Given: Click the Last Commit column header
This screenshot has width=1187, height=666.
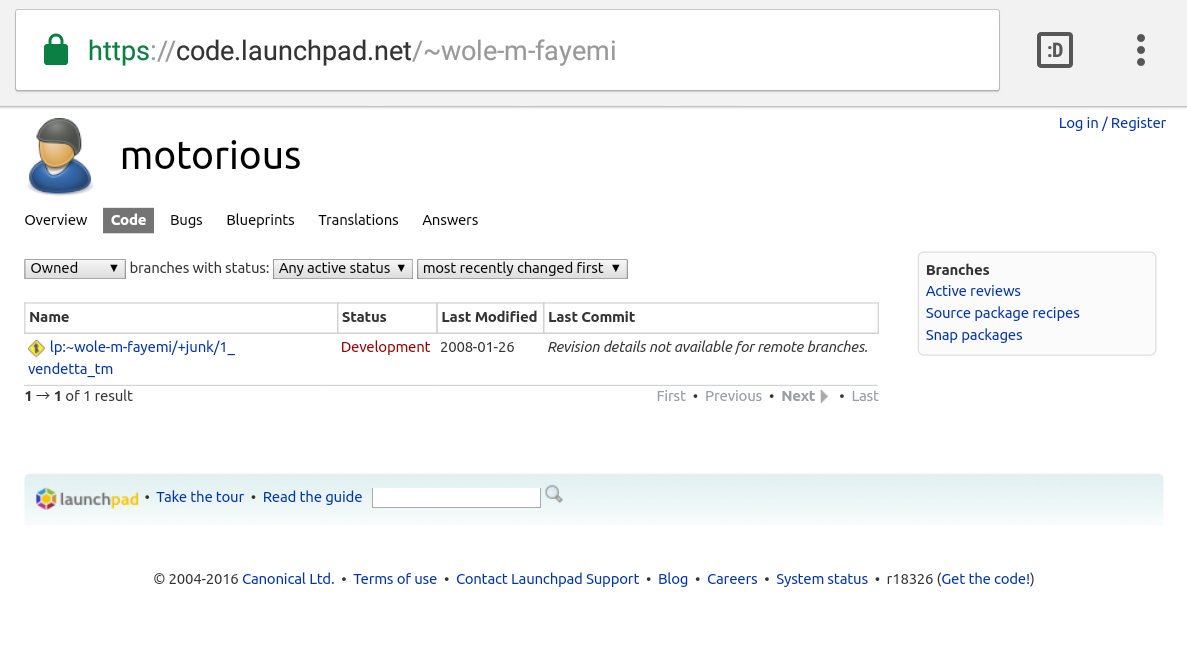Looking at the screenshot, I should [710, 318].
